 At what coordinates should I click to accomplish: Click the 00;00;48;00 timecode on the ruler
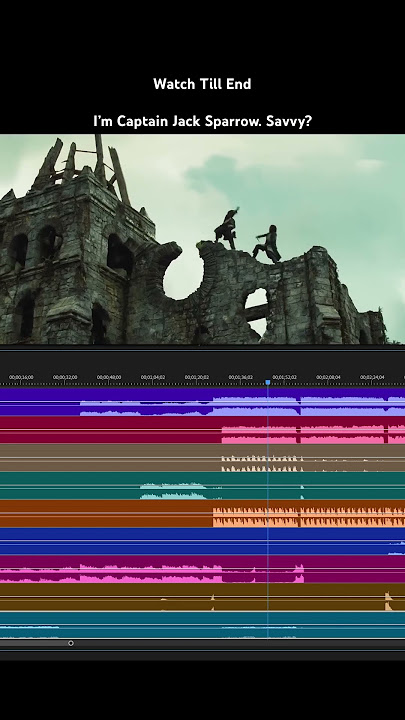coord(109,377)
